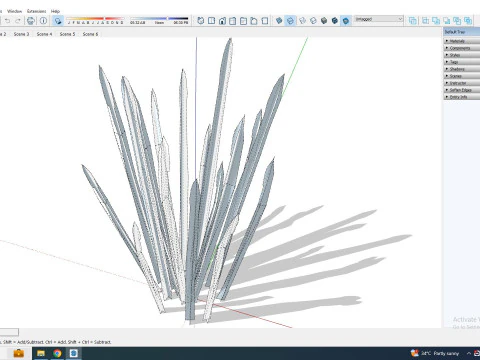Switch to the Iso view icon

pos(201,21)
